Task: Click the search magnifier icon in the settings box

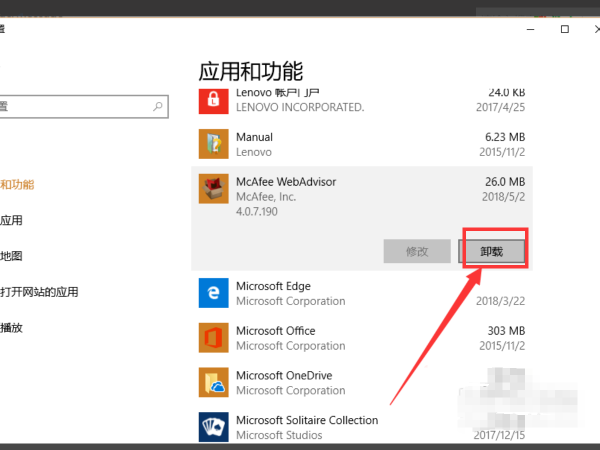Action: click(158, 106)
